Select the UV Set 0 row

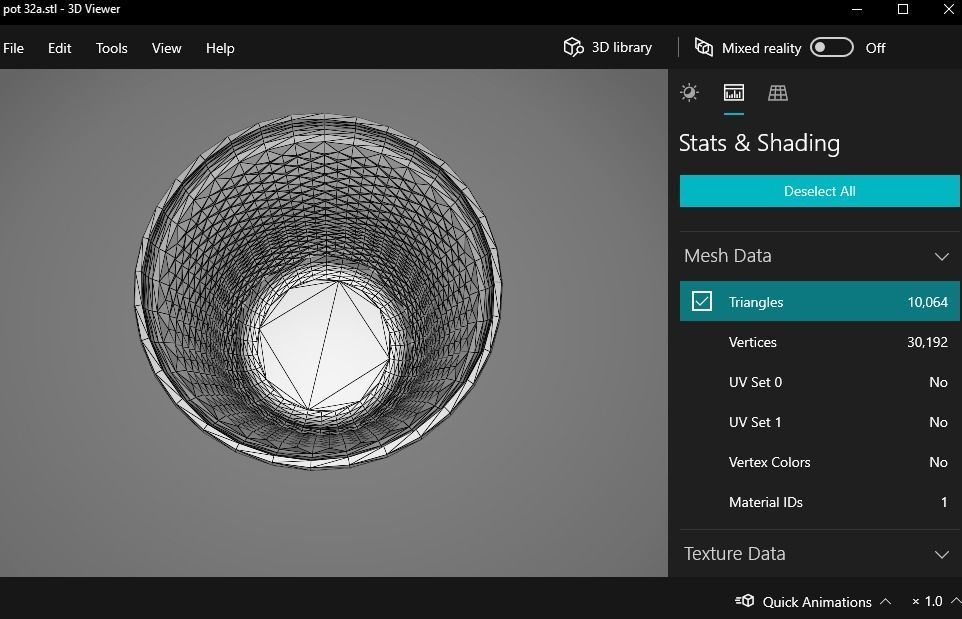[x=820, y=382]
